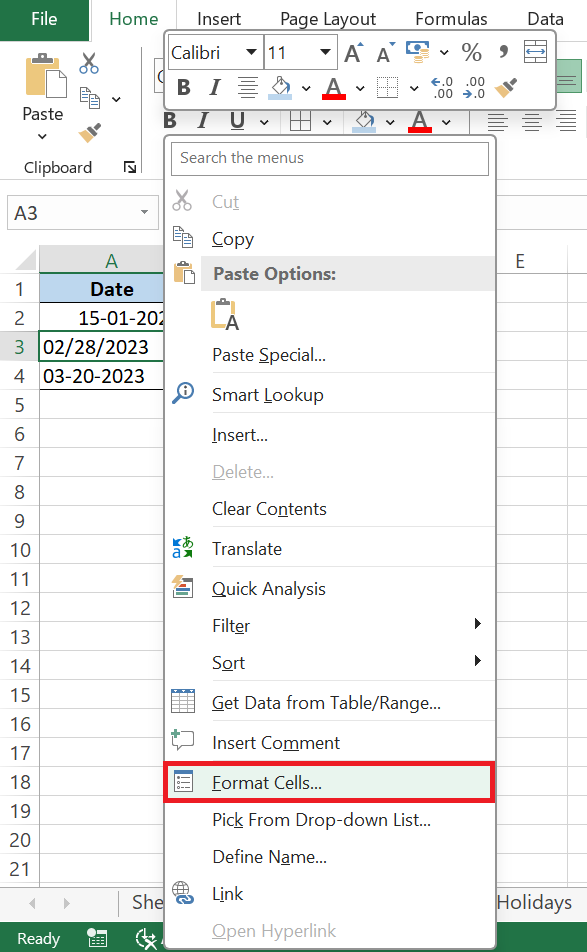Switch to the Page Layout tab
This screenshot has width=587, height=952.
[x=328, y=19]
